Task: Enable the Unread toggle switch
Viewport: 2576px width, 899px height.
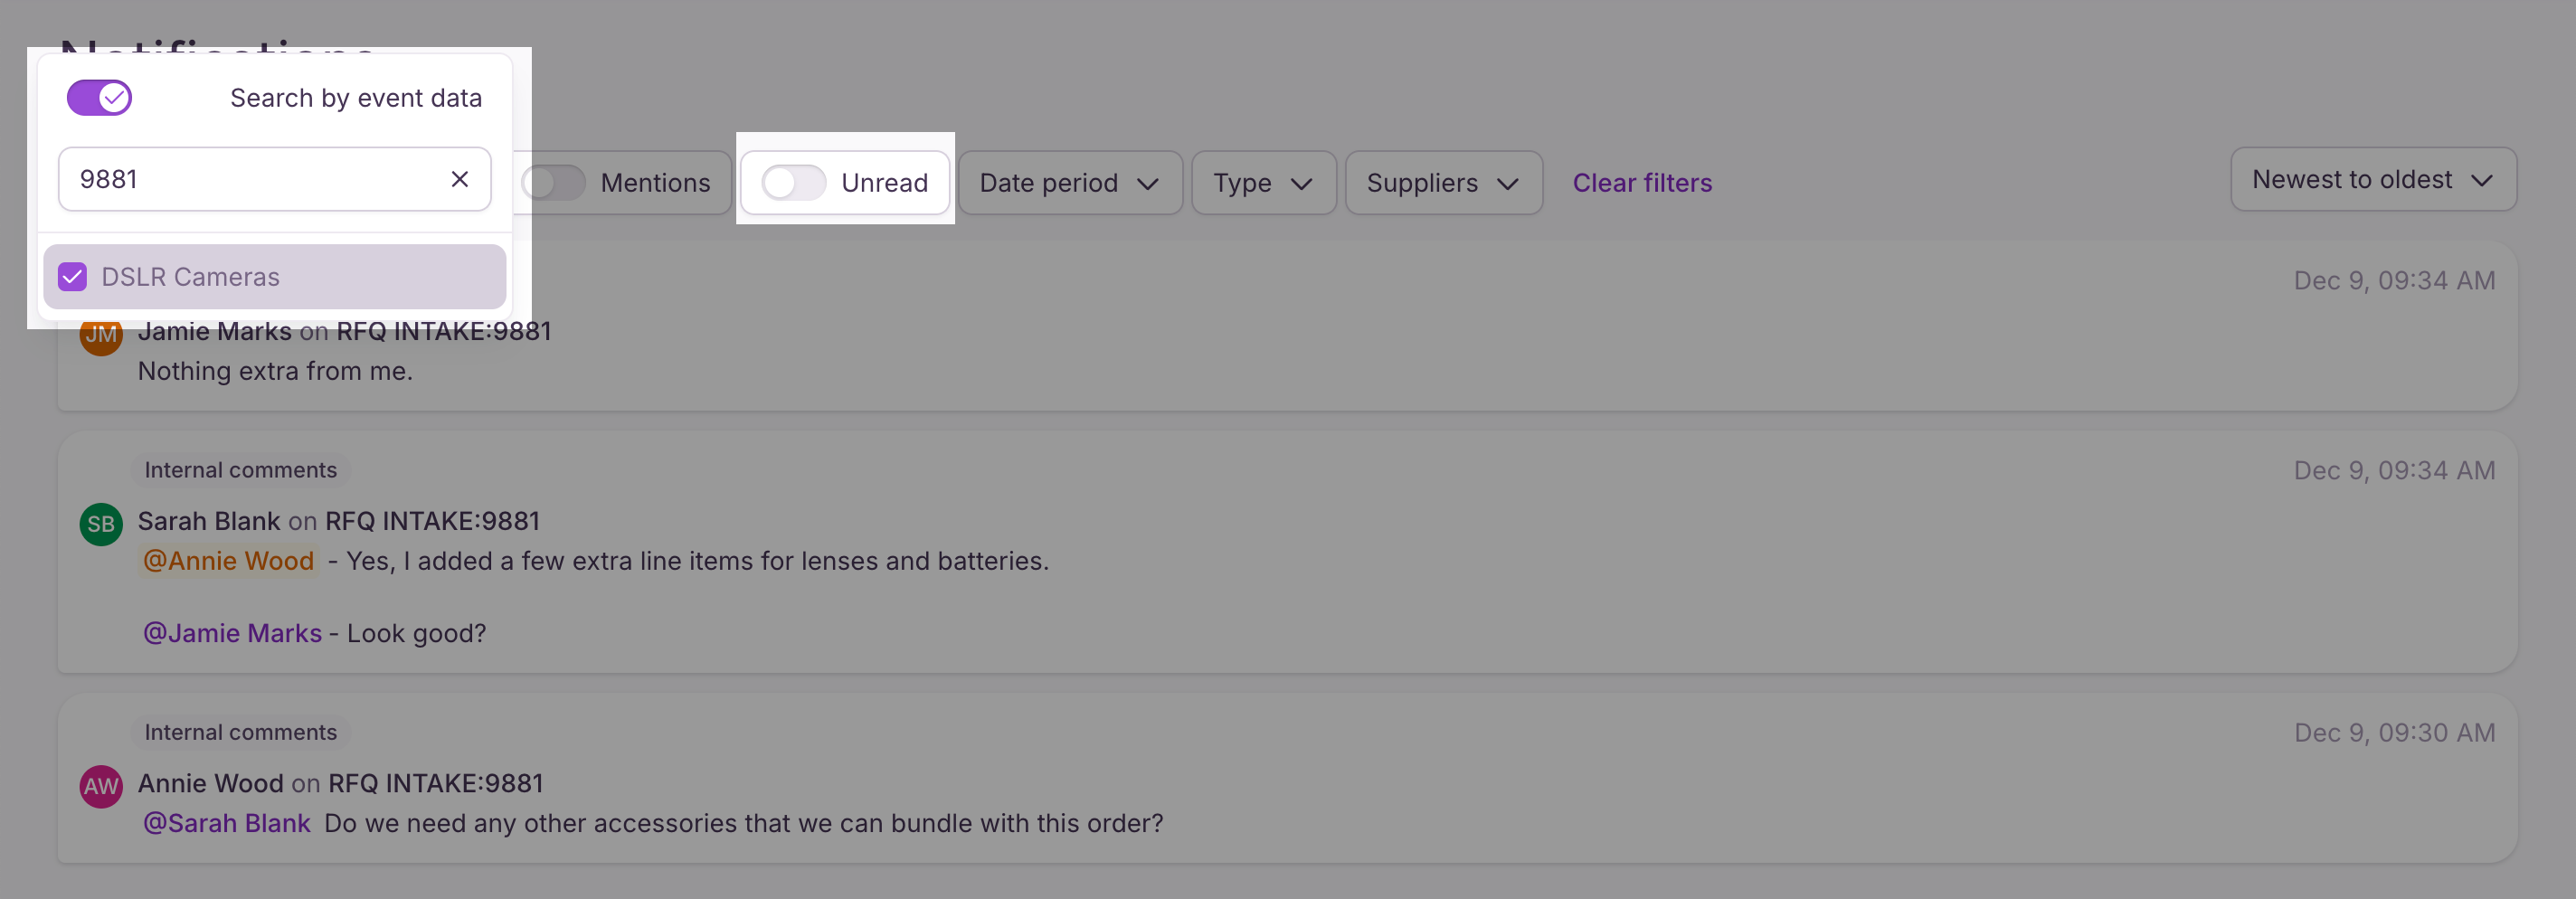Action: 793,183
